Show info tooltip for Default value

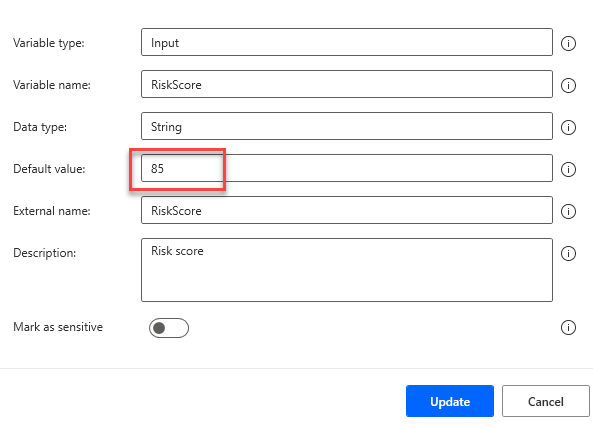(x=568, y=169)
